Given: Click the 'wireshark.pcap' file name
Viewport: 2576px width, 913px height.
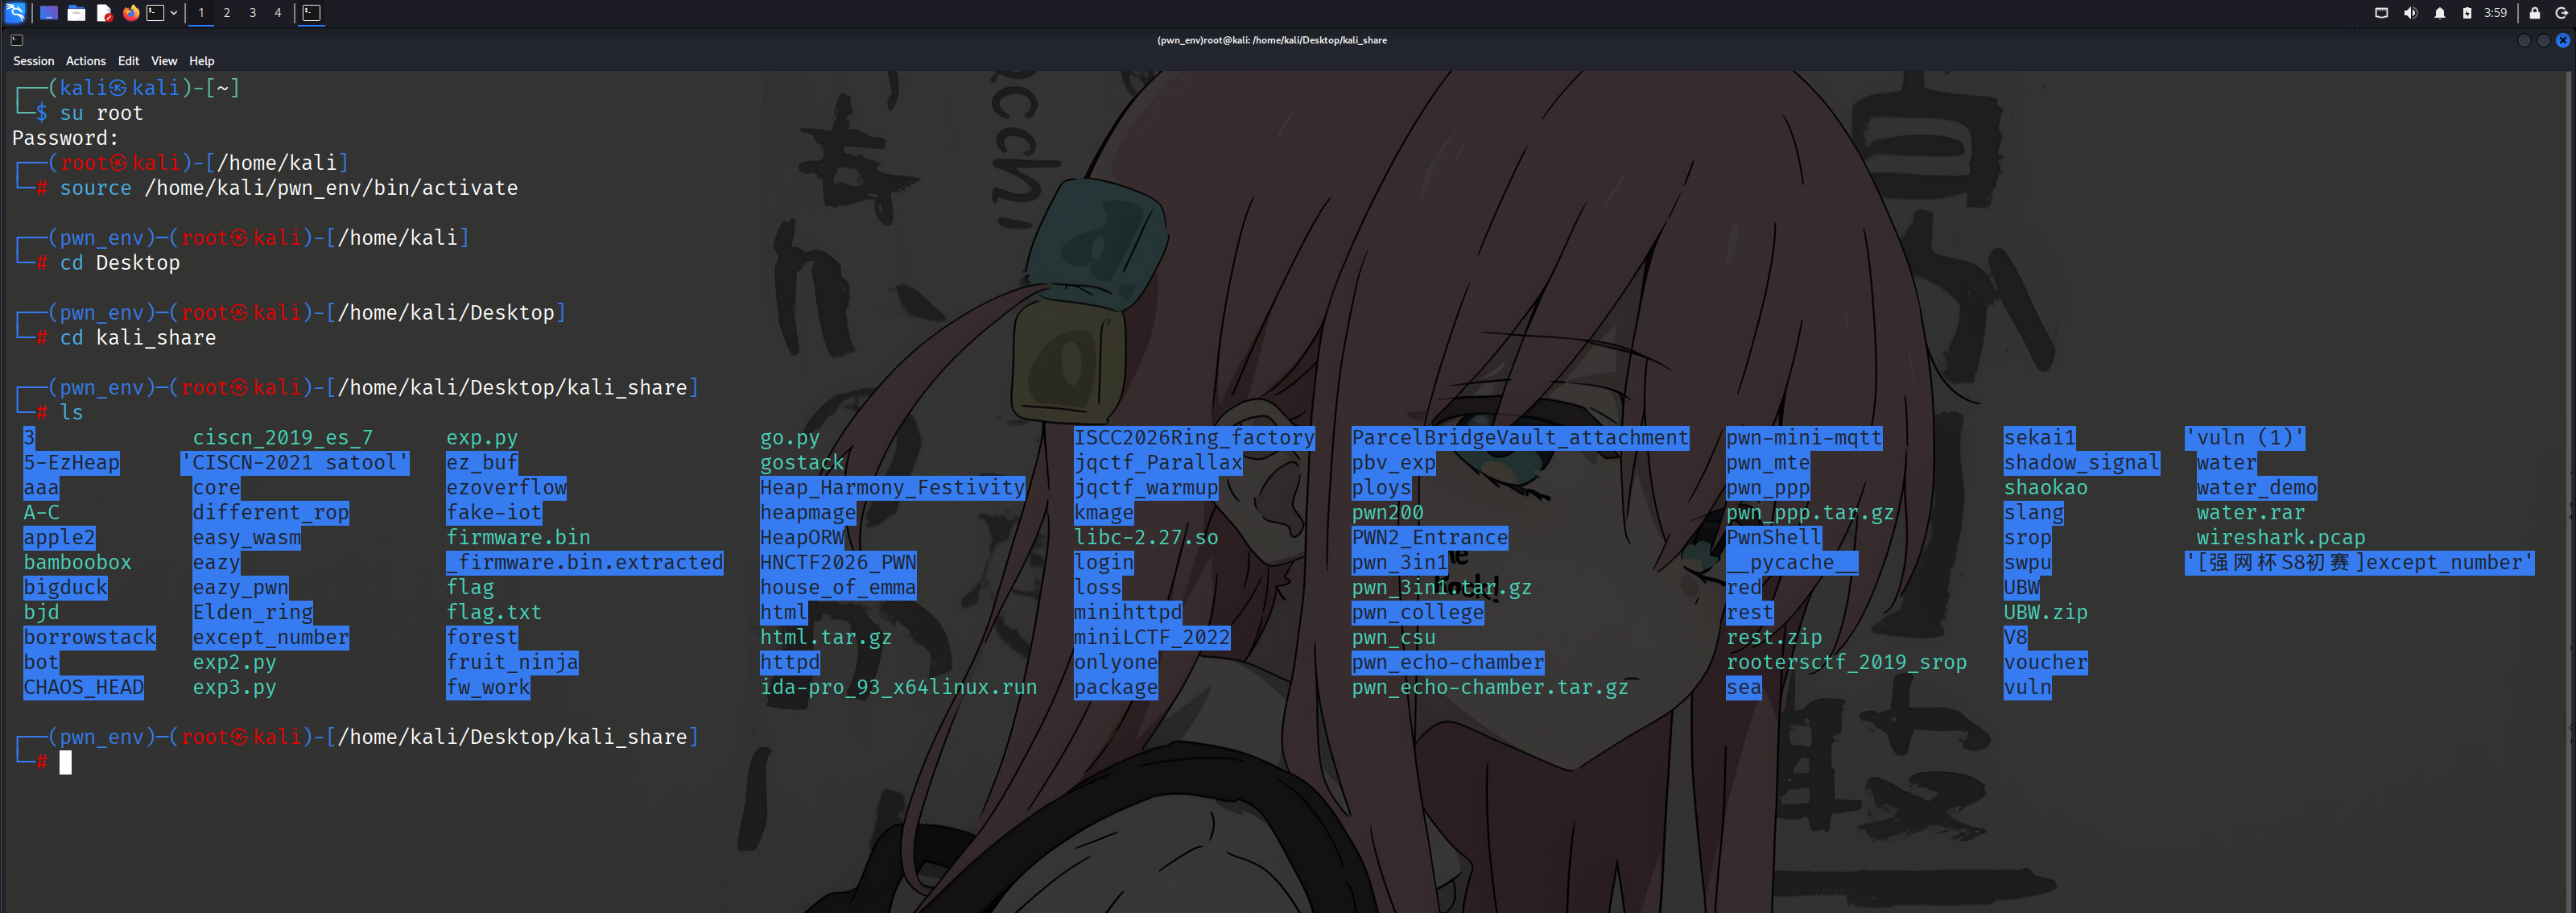Looking at the screenshot, I should point(2281,538).
